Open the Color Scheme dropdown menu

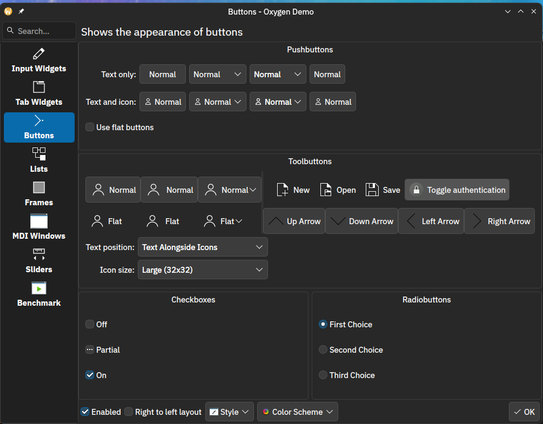coord(297,412)
